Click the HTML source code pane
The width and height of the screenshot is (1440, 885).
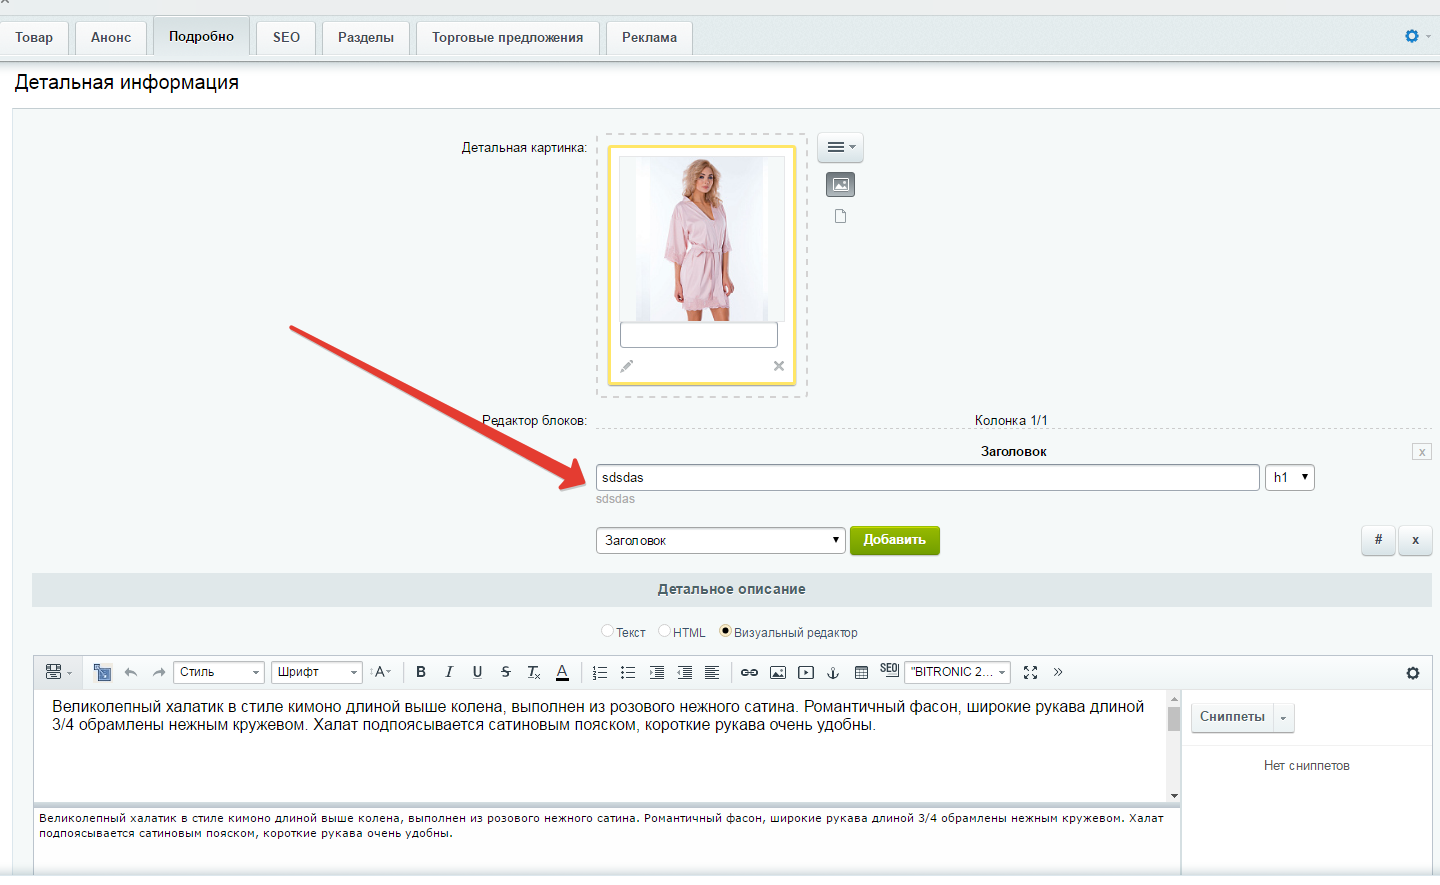tap(606, 840)
